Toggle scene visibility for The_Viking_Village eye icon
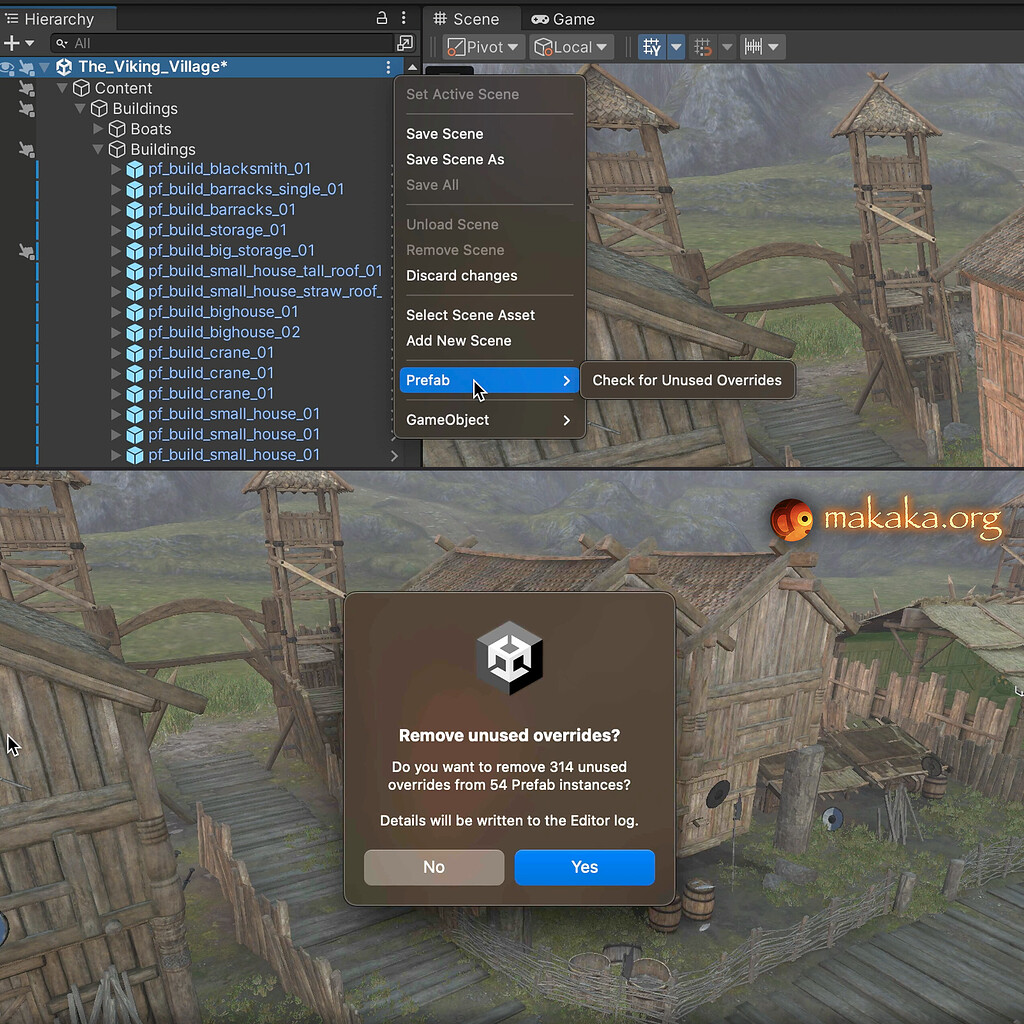This screenshot has width=1024, height=1024. coord(6,67)
